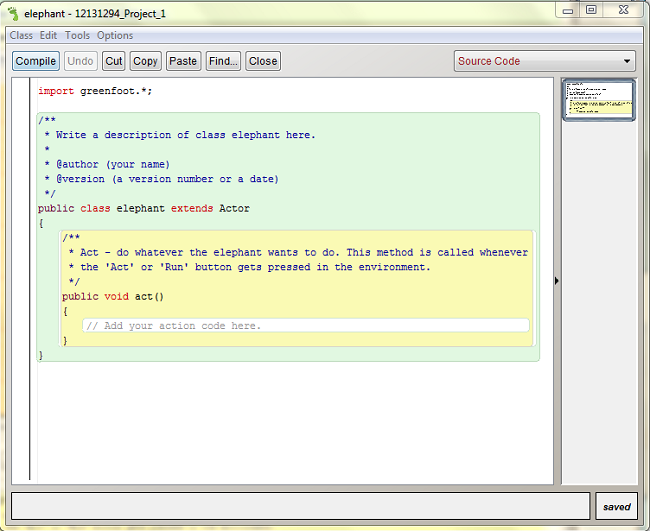650x531 pixels.
Task: Click 'Write a description of class elephant here.' line
Action: pyautogui.click(x=180, y=135)
